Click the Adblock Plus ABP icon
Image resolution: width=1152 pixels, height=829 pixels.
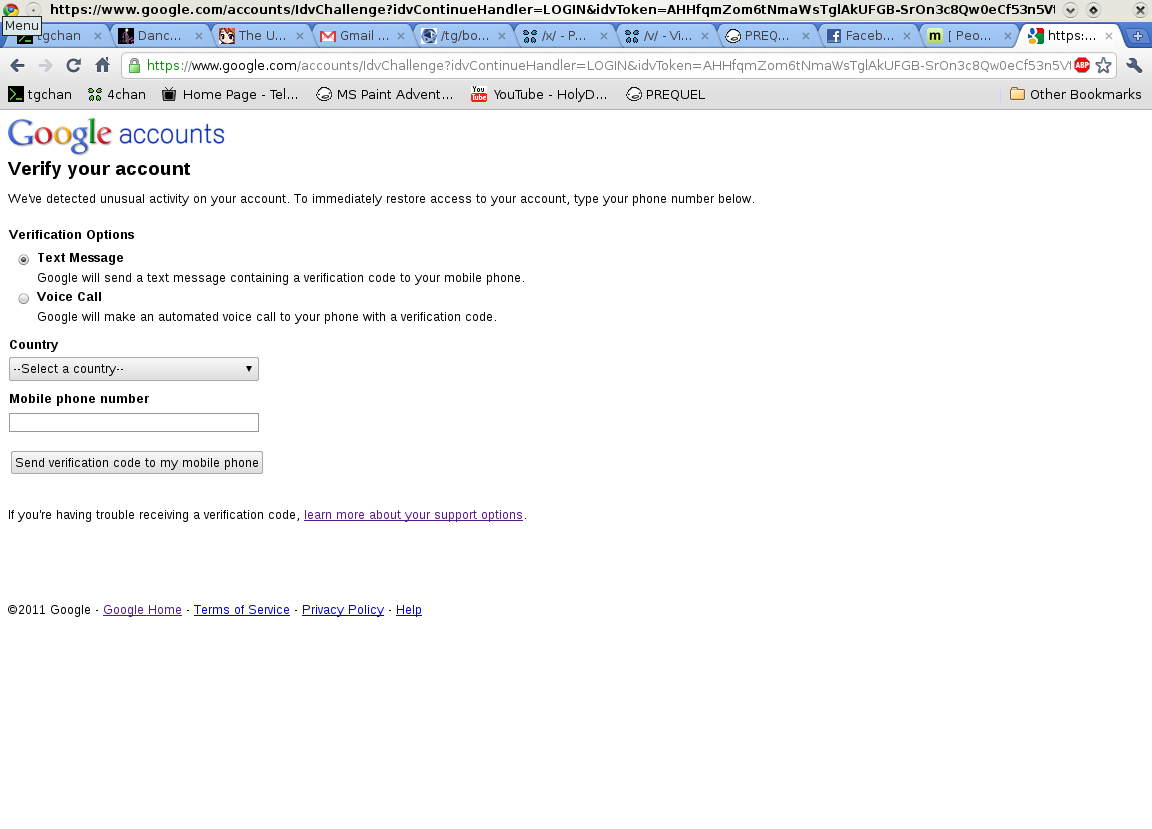point(1082,66)
